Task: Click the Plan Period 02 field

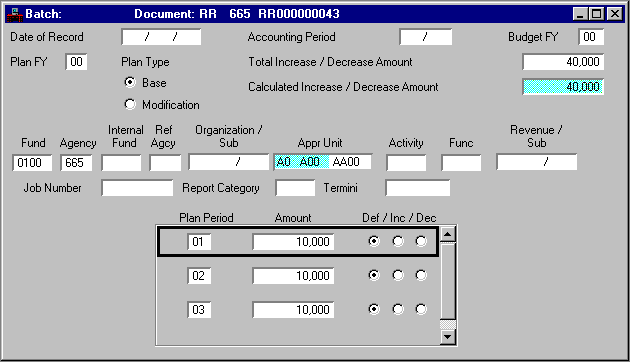Action: pyautogui.click(x=199, y=276)
